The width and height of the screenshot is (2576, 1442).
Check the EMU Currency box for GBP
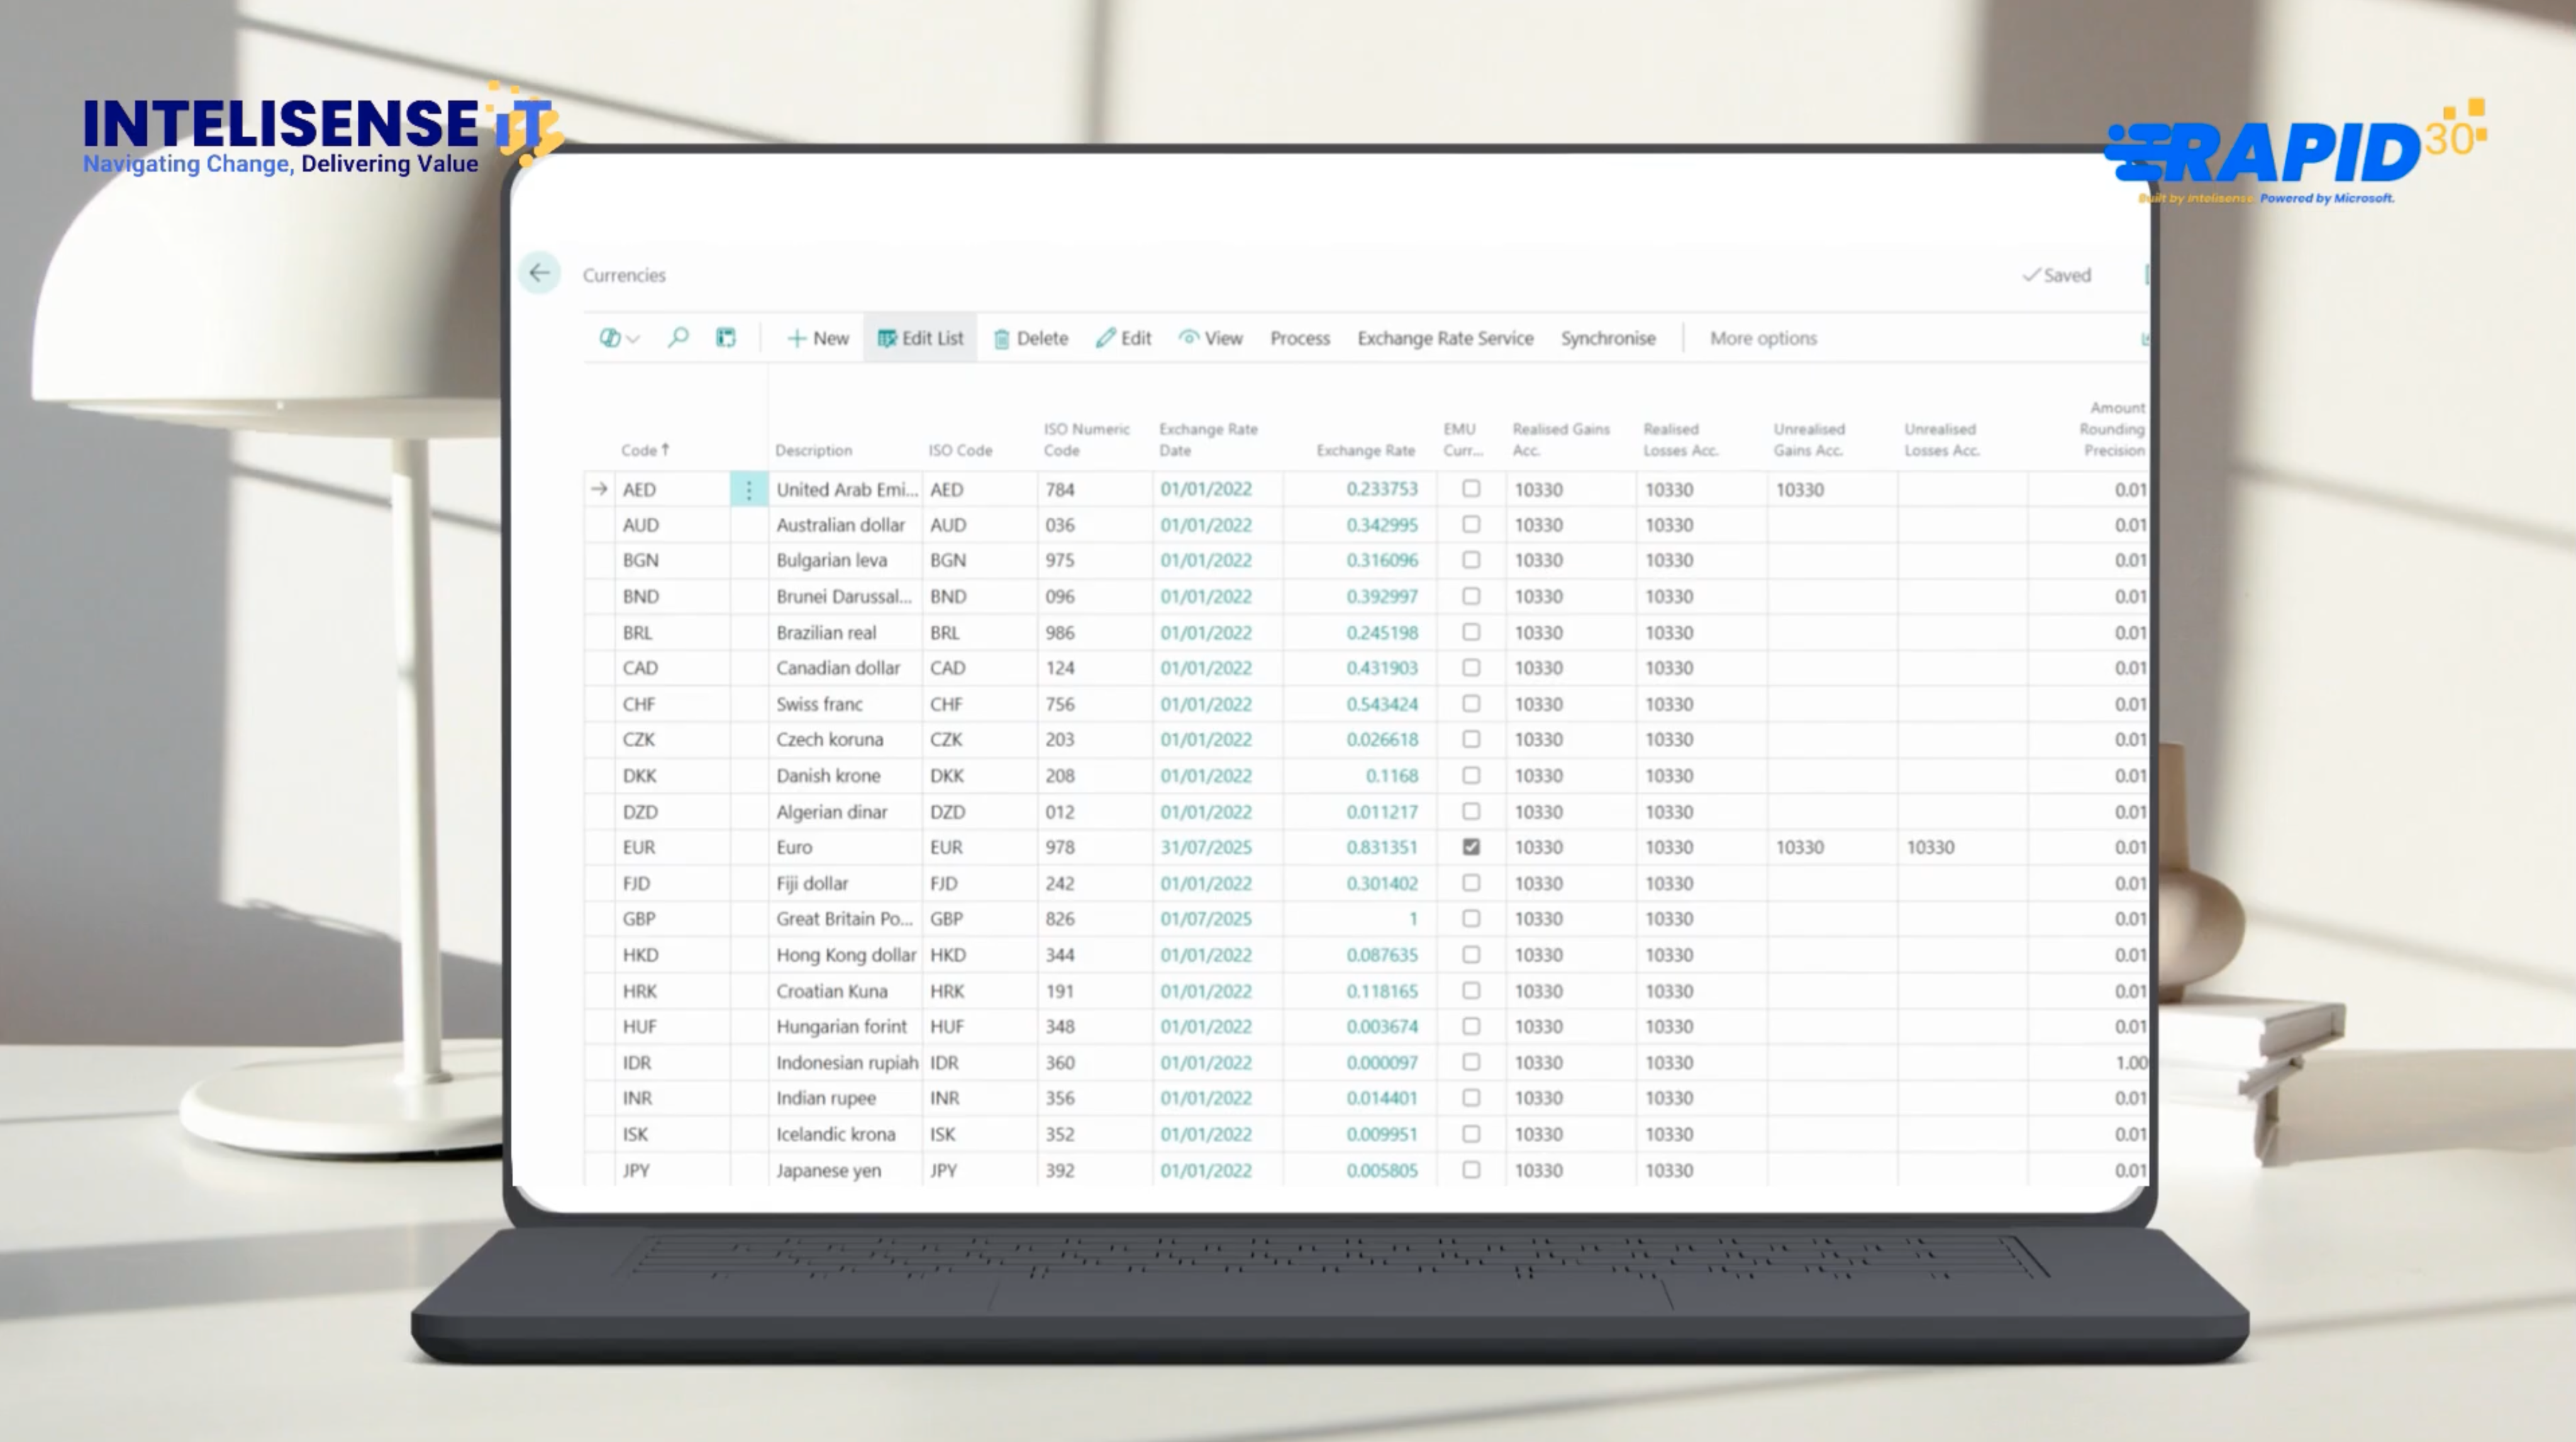(x=1471, y=918)
